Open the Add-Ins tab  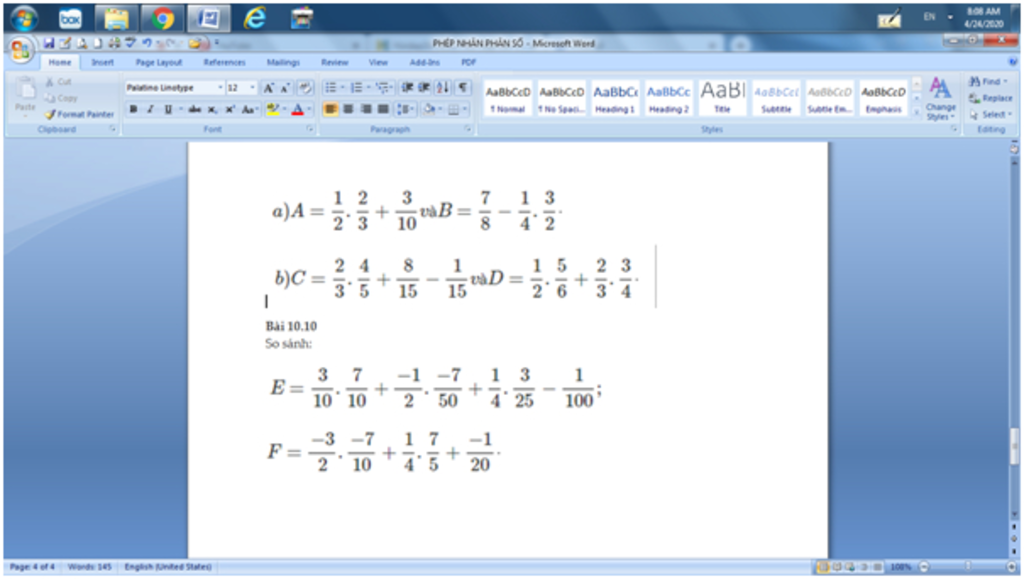(424, 63)
